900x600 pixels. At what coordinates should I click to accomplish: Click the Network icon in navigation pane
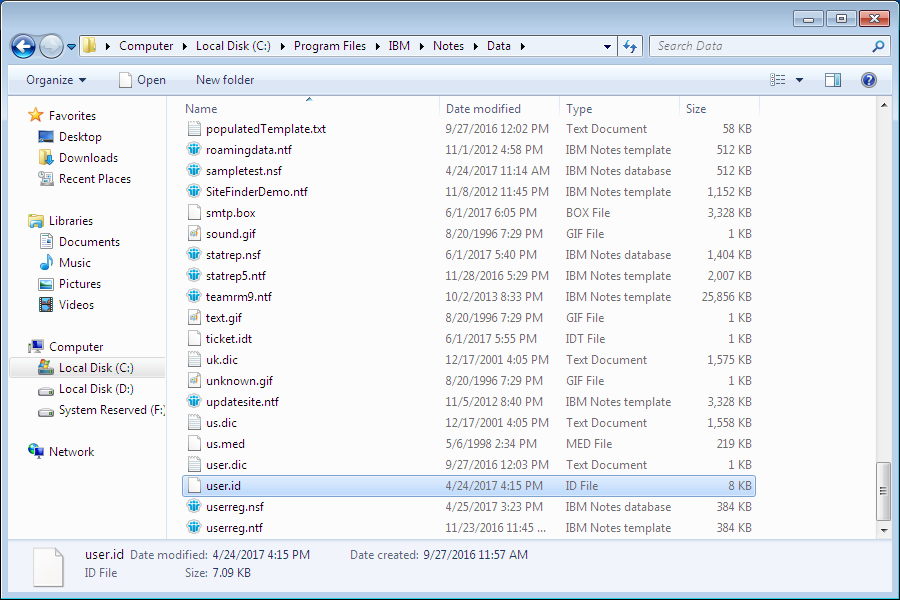[36, 452]
